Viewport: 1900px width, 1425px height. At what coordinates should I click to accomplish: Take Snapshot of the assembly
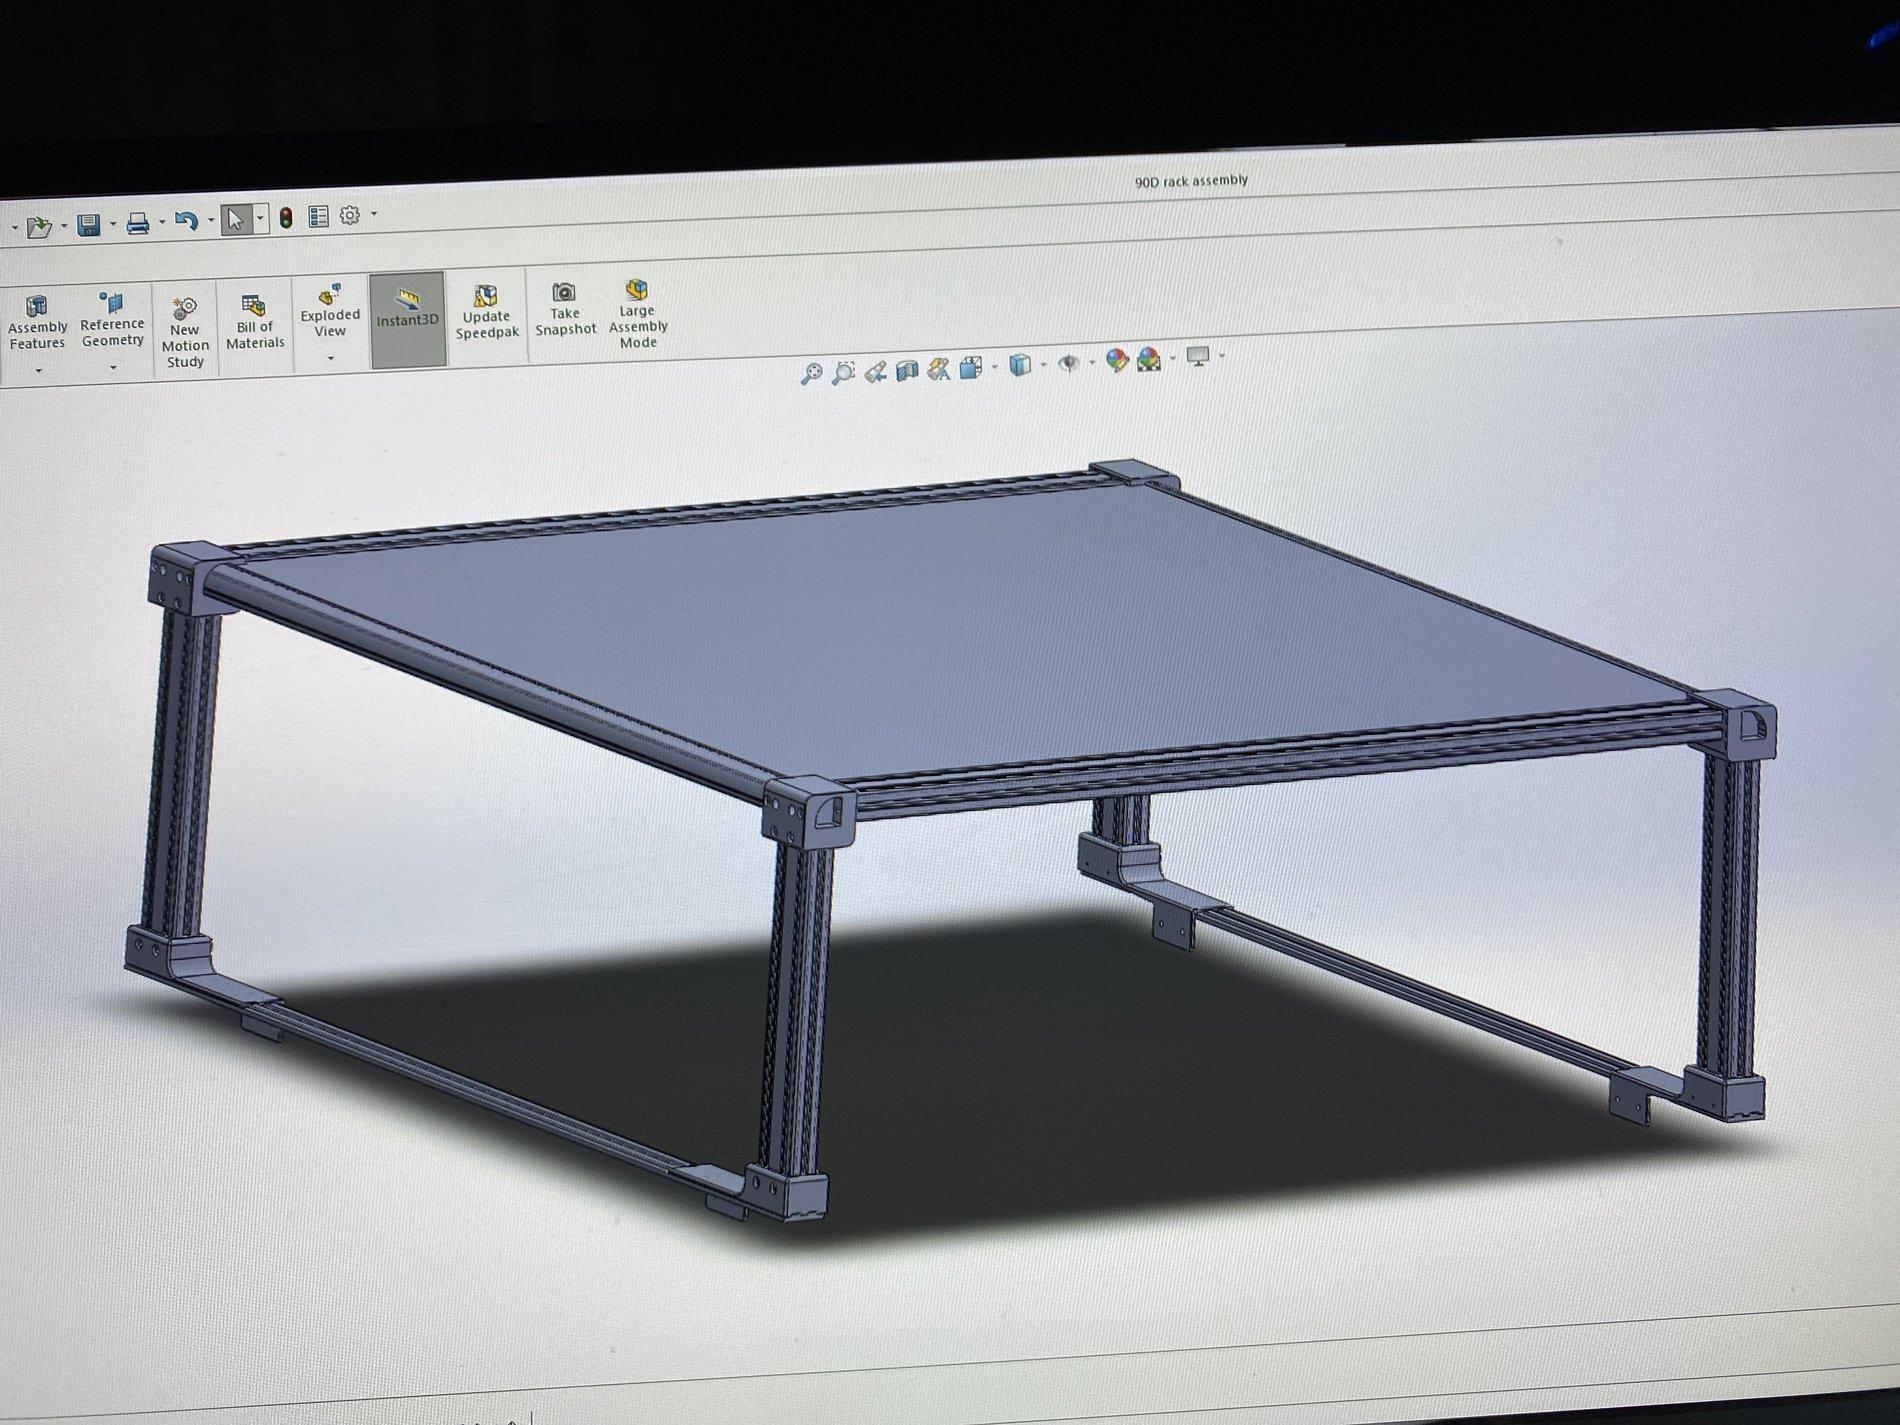[565, 309]
